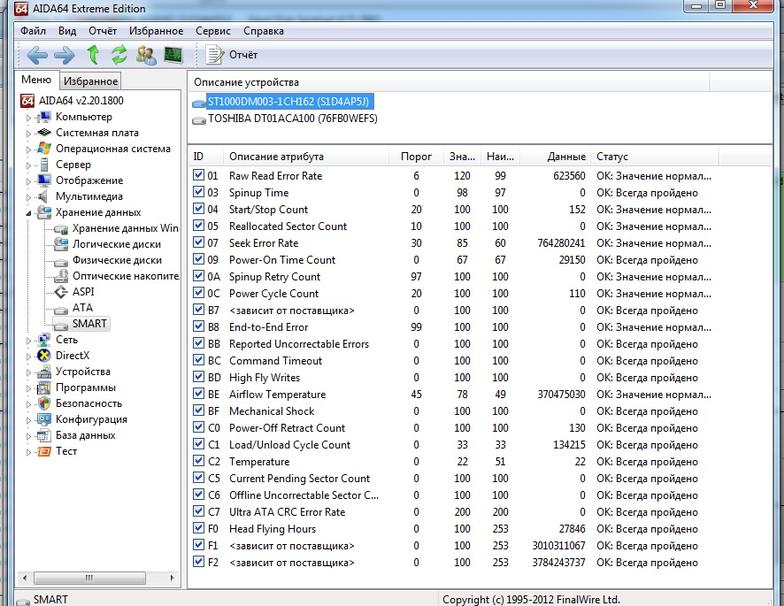
Task: Select the Устройства tree node
Action: coord(83,372)
